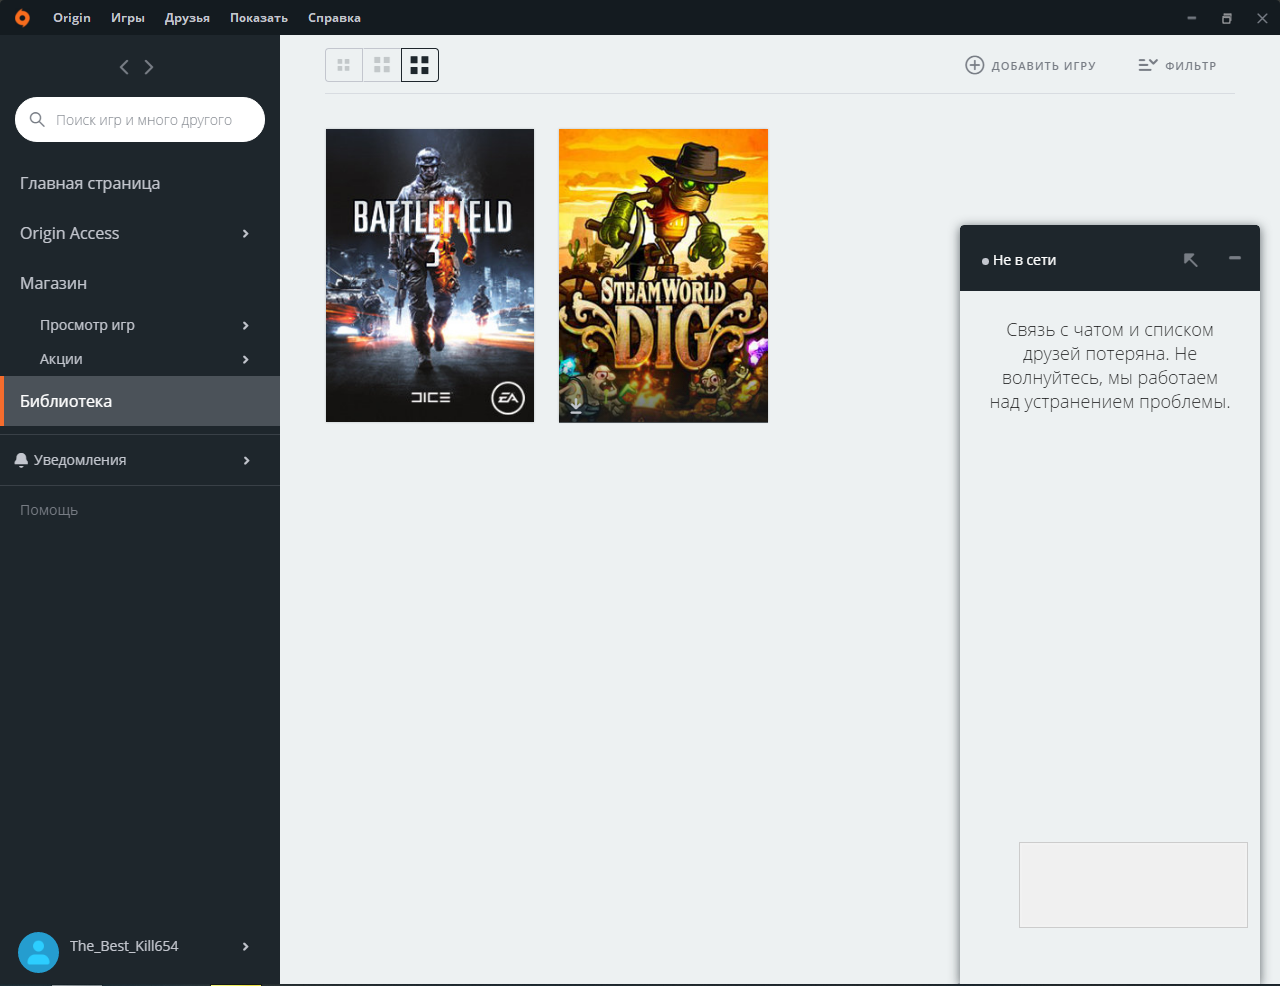Select the Библиотека tab

140,401
